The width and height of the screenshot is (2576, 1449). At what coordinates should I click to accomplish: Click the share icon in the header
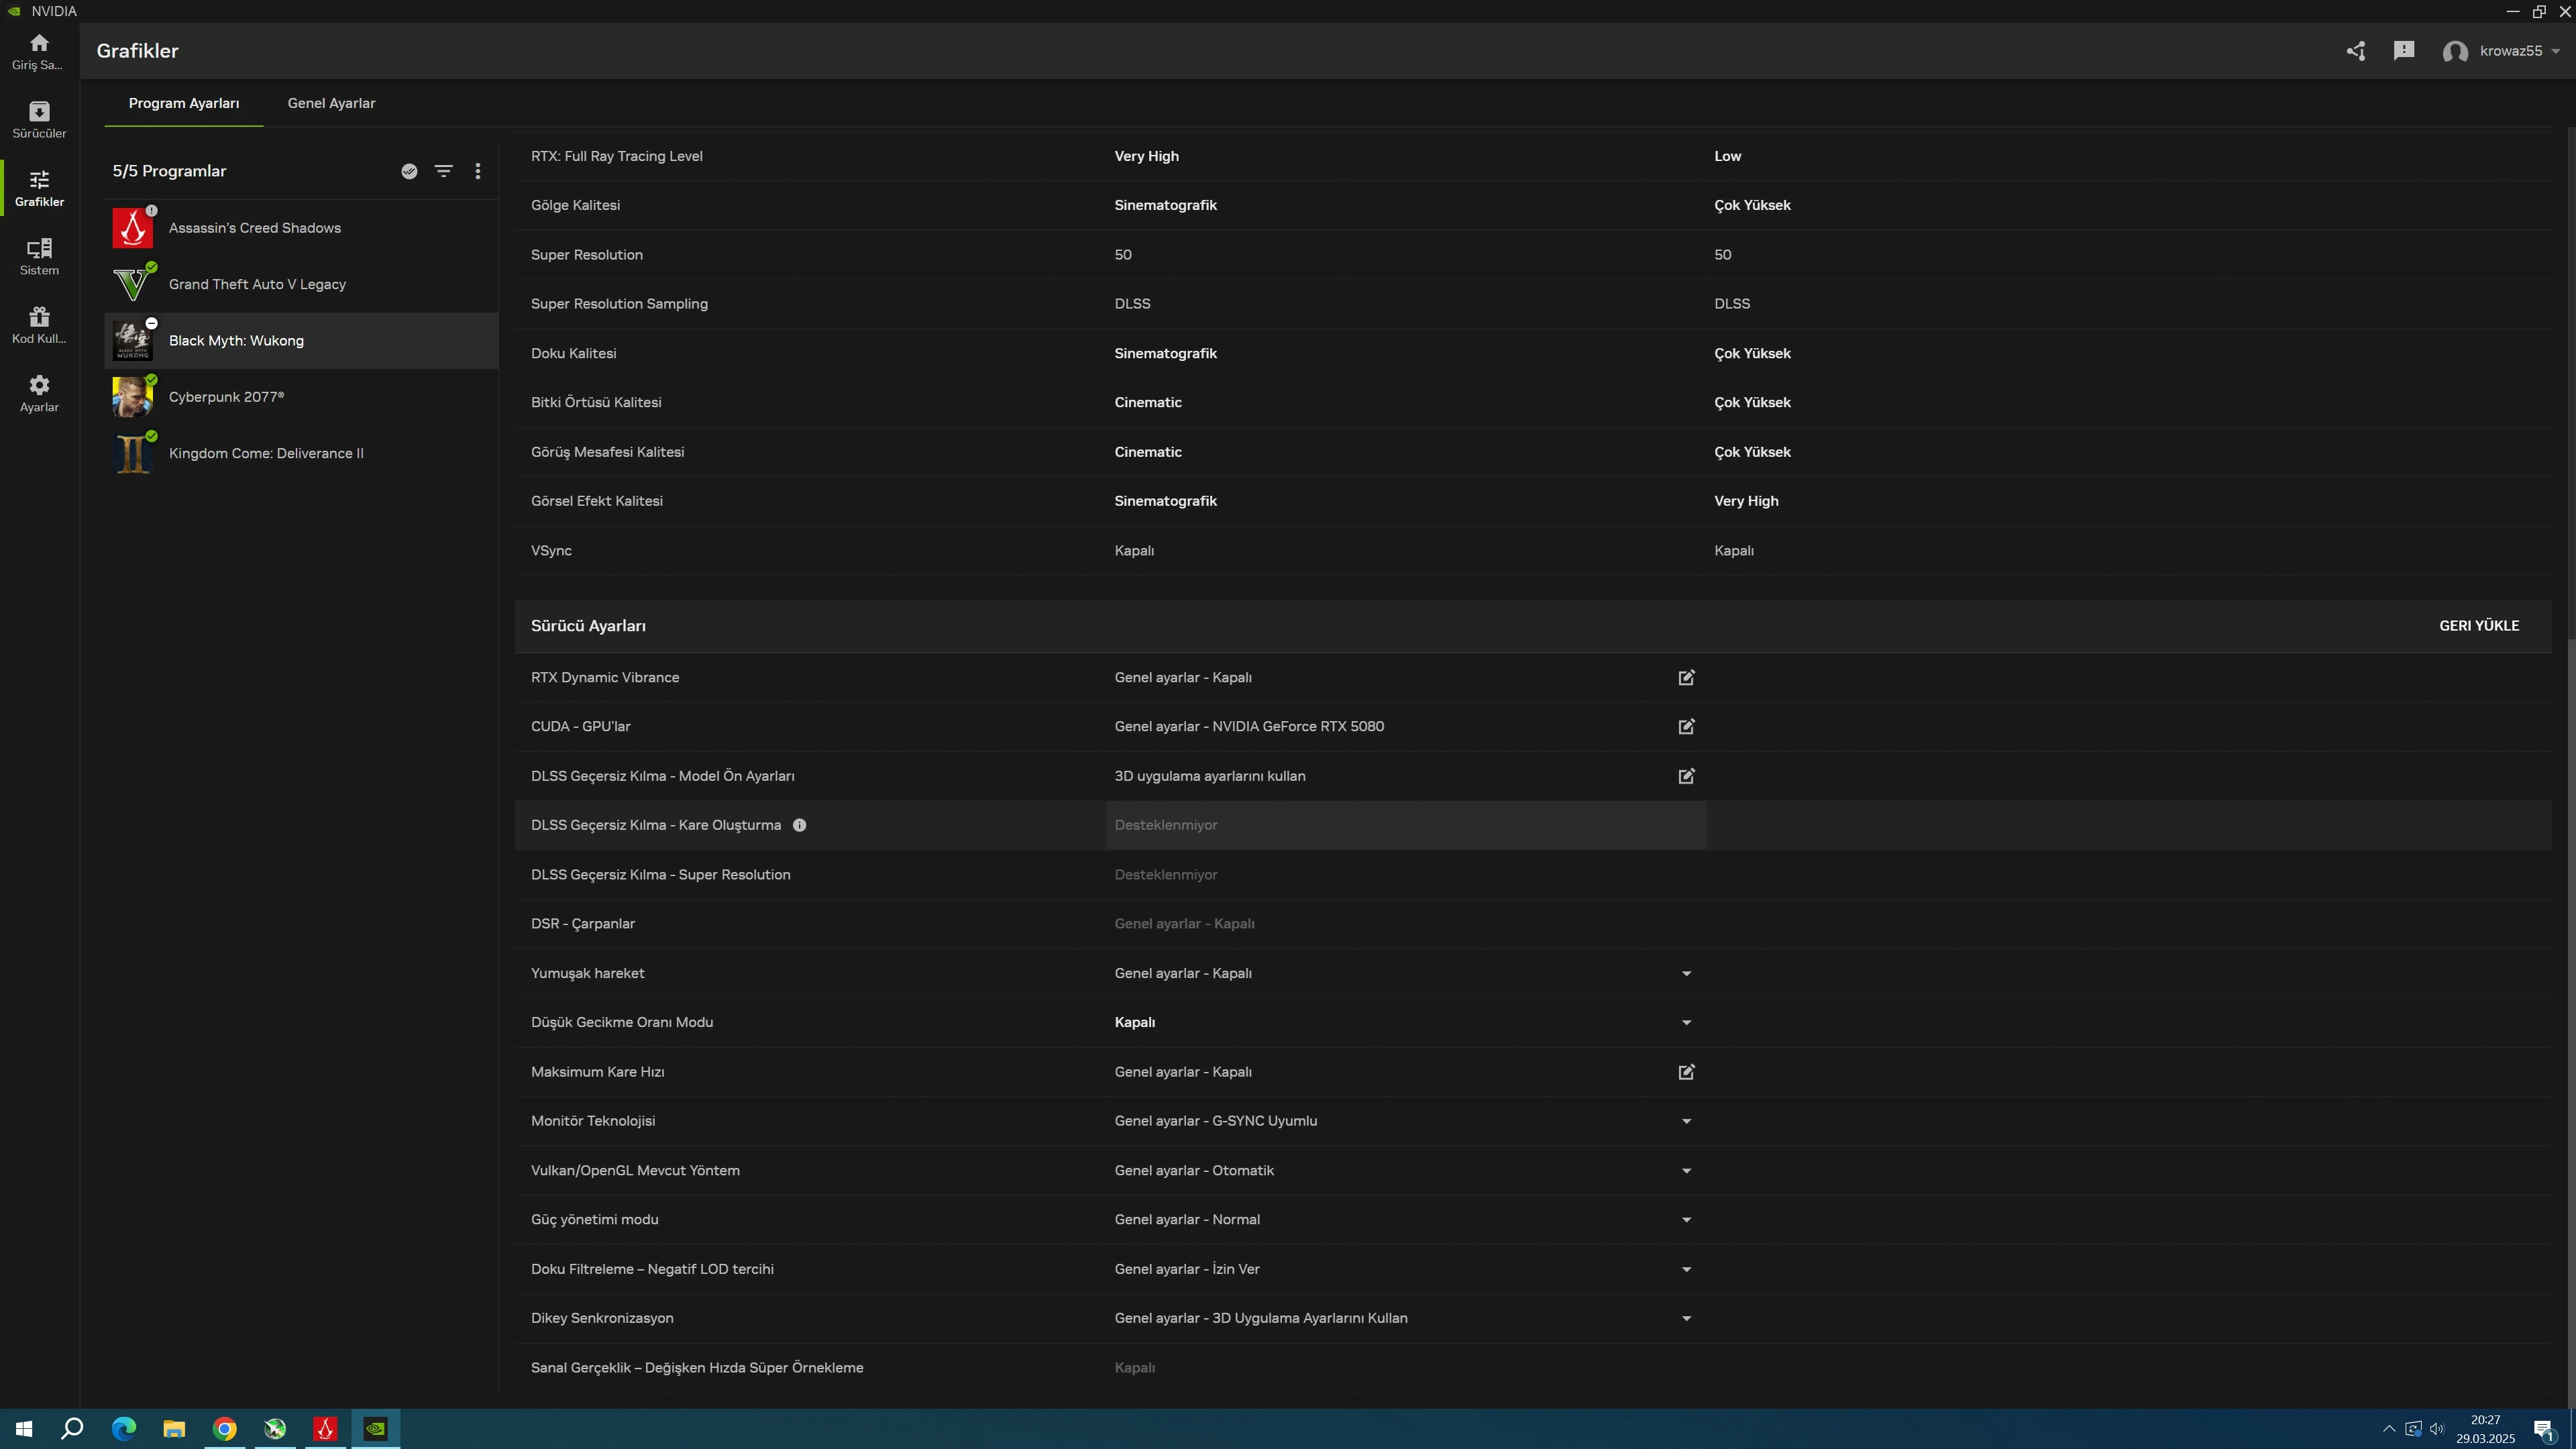pos(2356,51)
